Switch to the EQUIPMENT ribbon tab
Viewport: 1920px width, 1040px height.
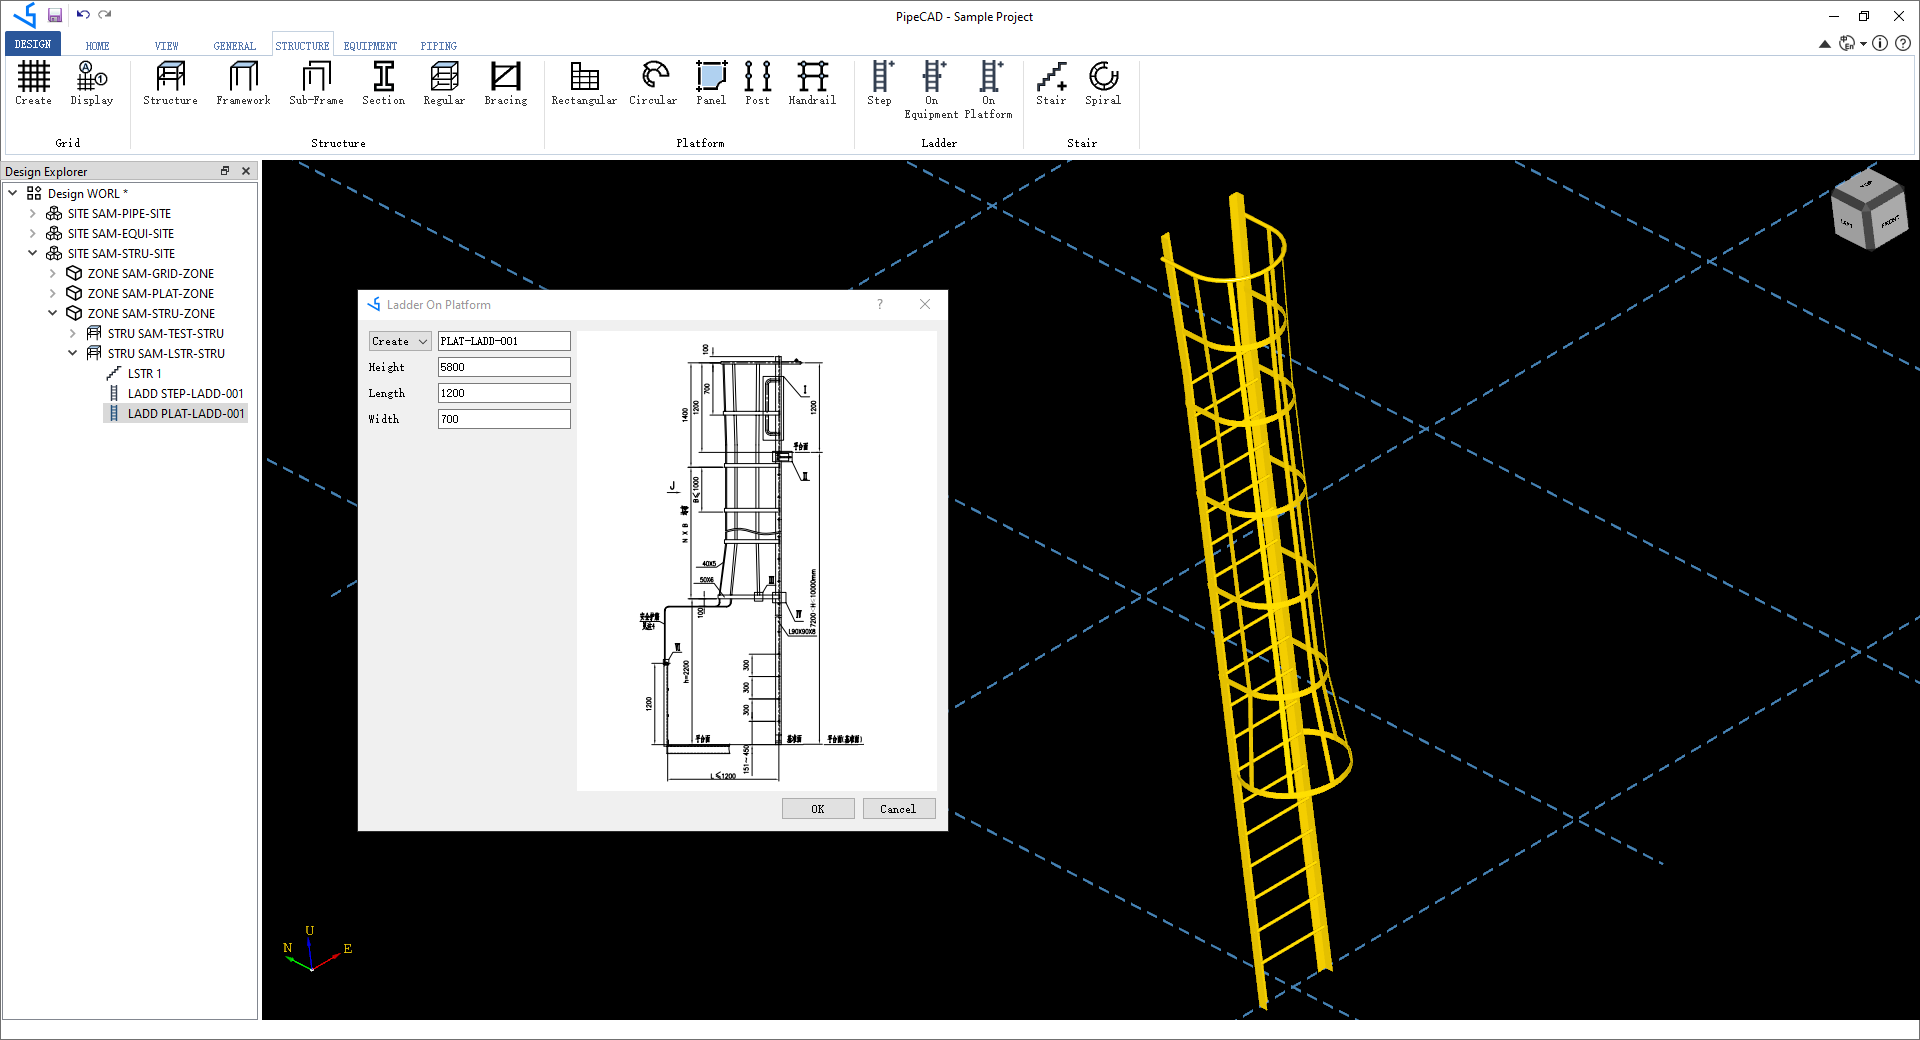tap(369, 45)
